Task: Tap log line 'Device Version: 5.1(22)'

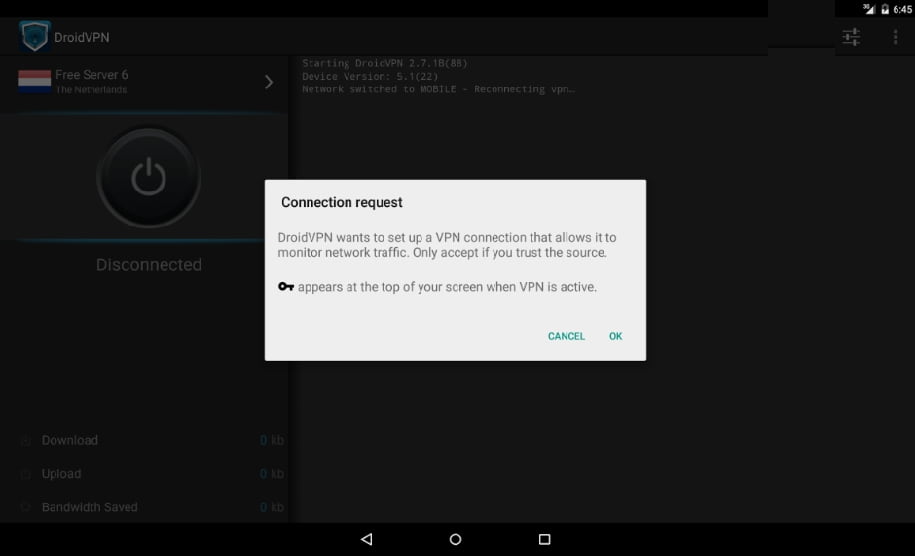Action: click(370, 76)
